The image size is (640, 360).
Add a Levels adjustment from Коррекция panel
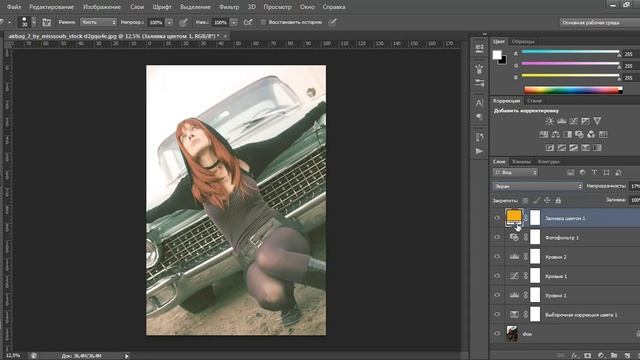click(562, 121)
